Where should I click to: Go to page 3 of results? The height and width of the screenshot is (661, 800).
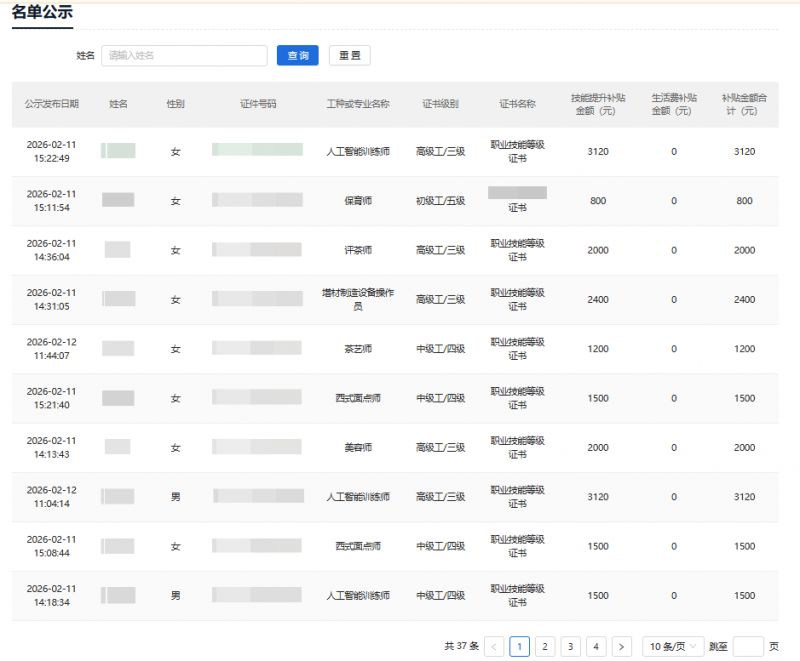(x=570, y=646)
